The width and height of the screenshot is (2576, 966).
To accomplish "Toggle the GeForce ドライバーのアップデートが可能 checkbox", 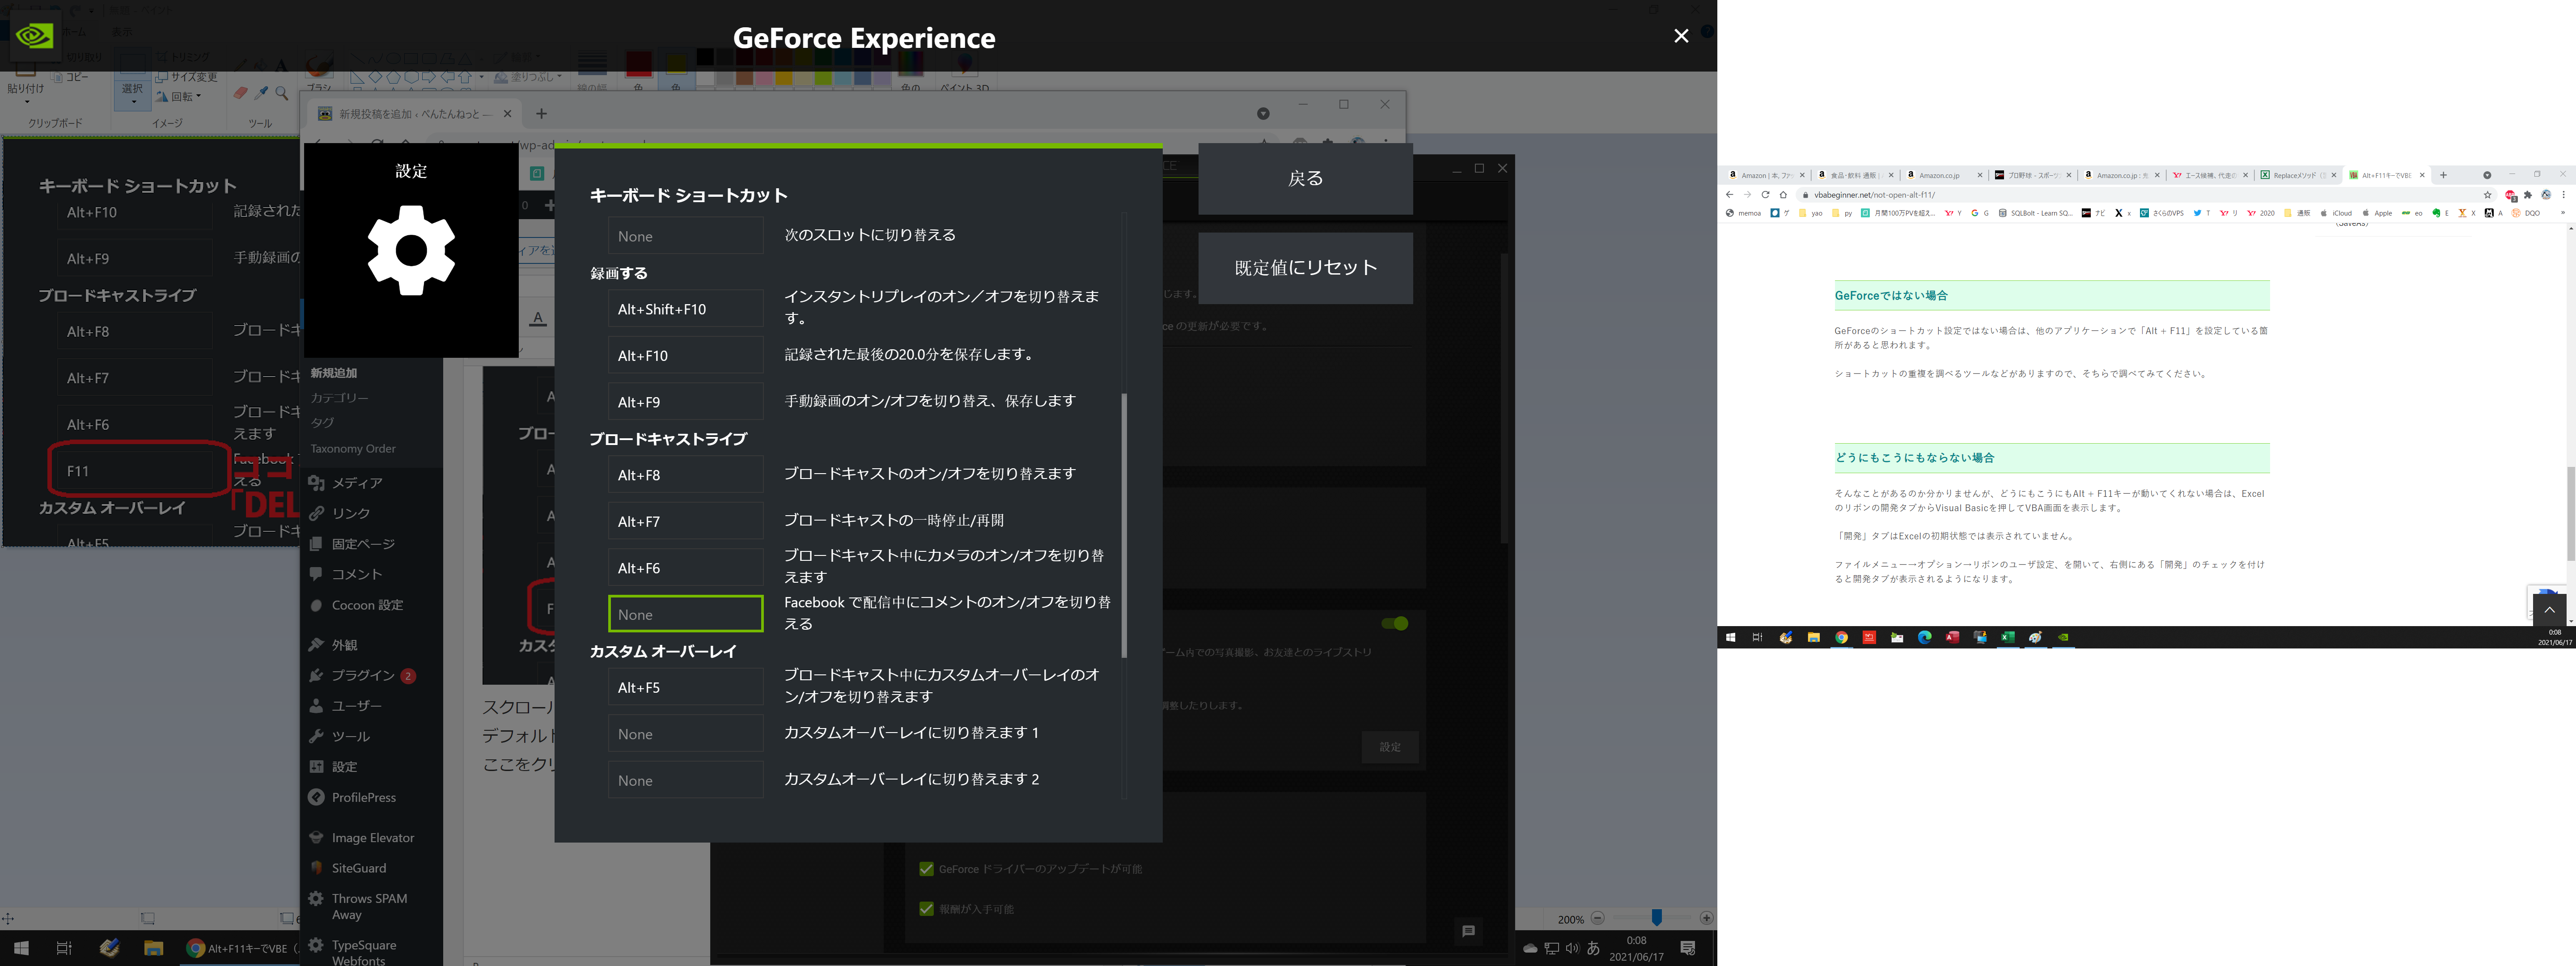I will click(x=926, y=869).
